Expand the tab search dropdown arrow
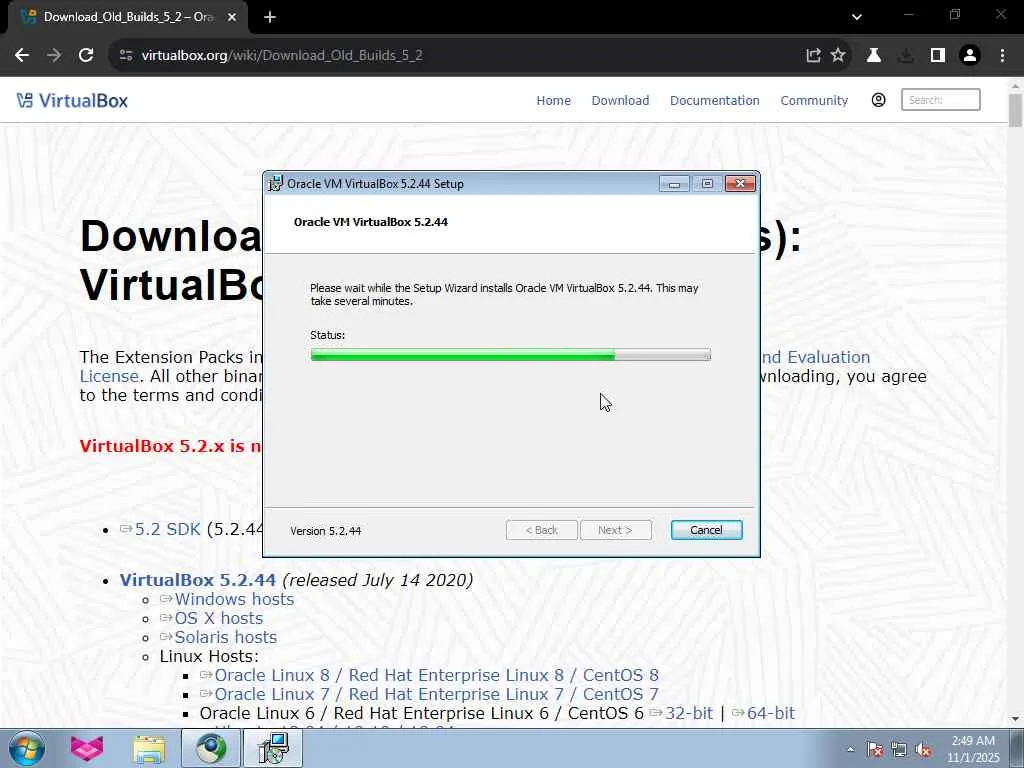Screen dimensions: 1024x768 click(857, 18)
